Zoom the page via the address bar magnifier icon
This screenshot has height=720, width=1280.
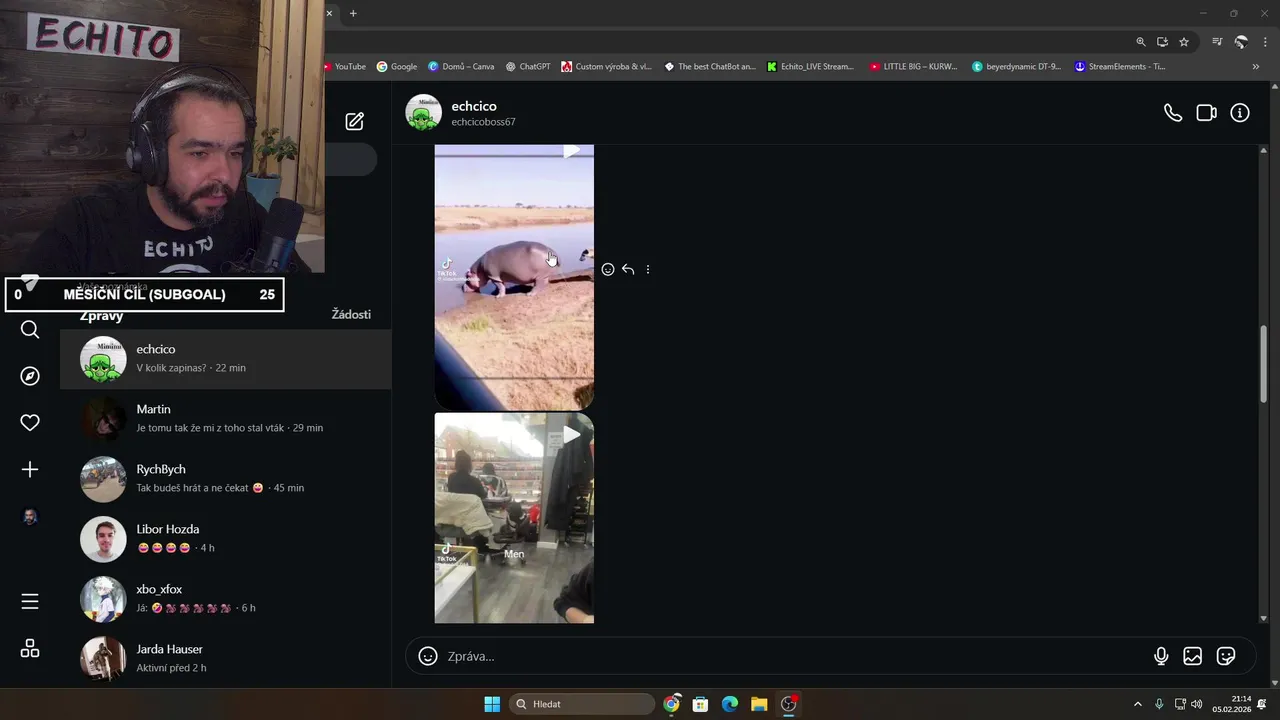(x=1141, y=42)
